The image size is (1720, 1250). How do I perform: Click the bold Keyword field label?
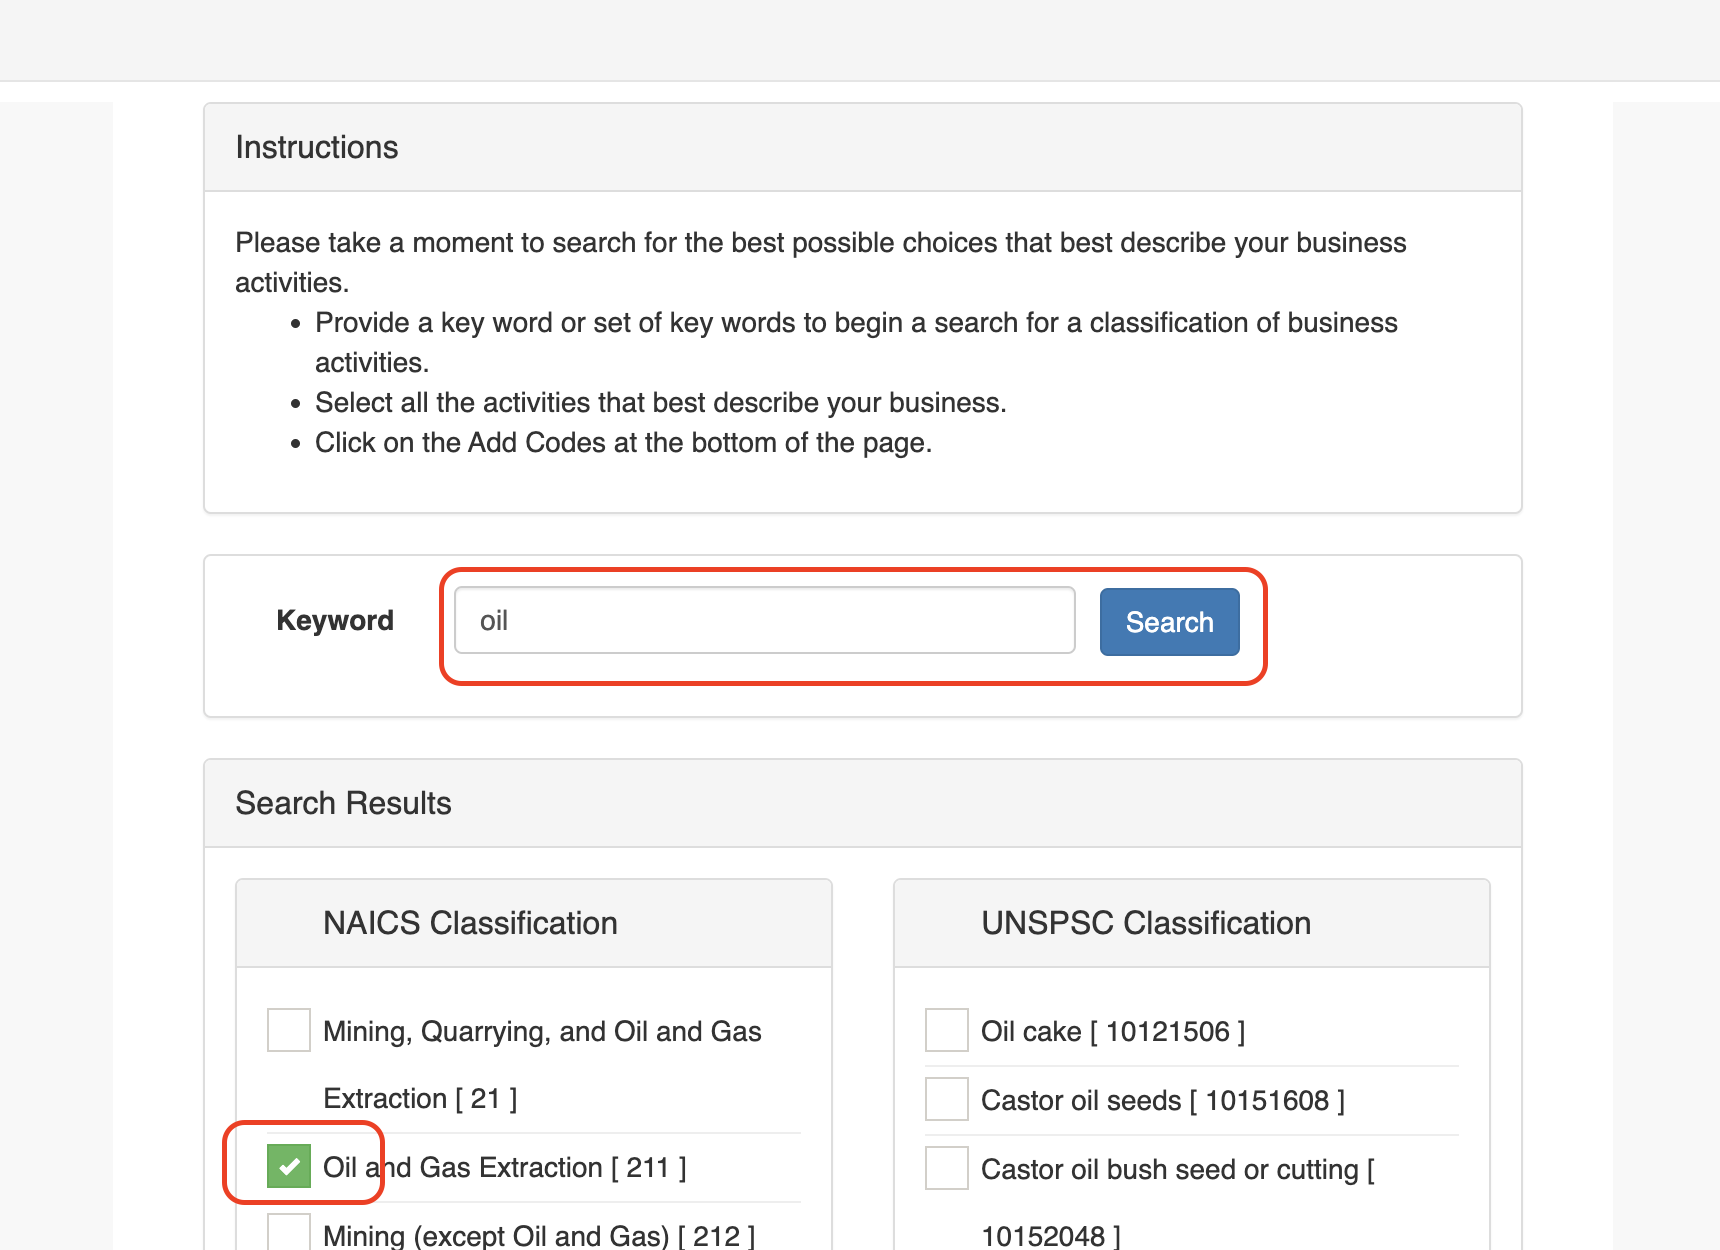(x=335, y=620)
